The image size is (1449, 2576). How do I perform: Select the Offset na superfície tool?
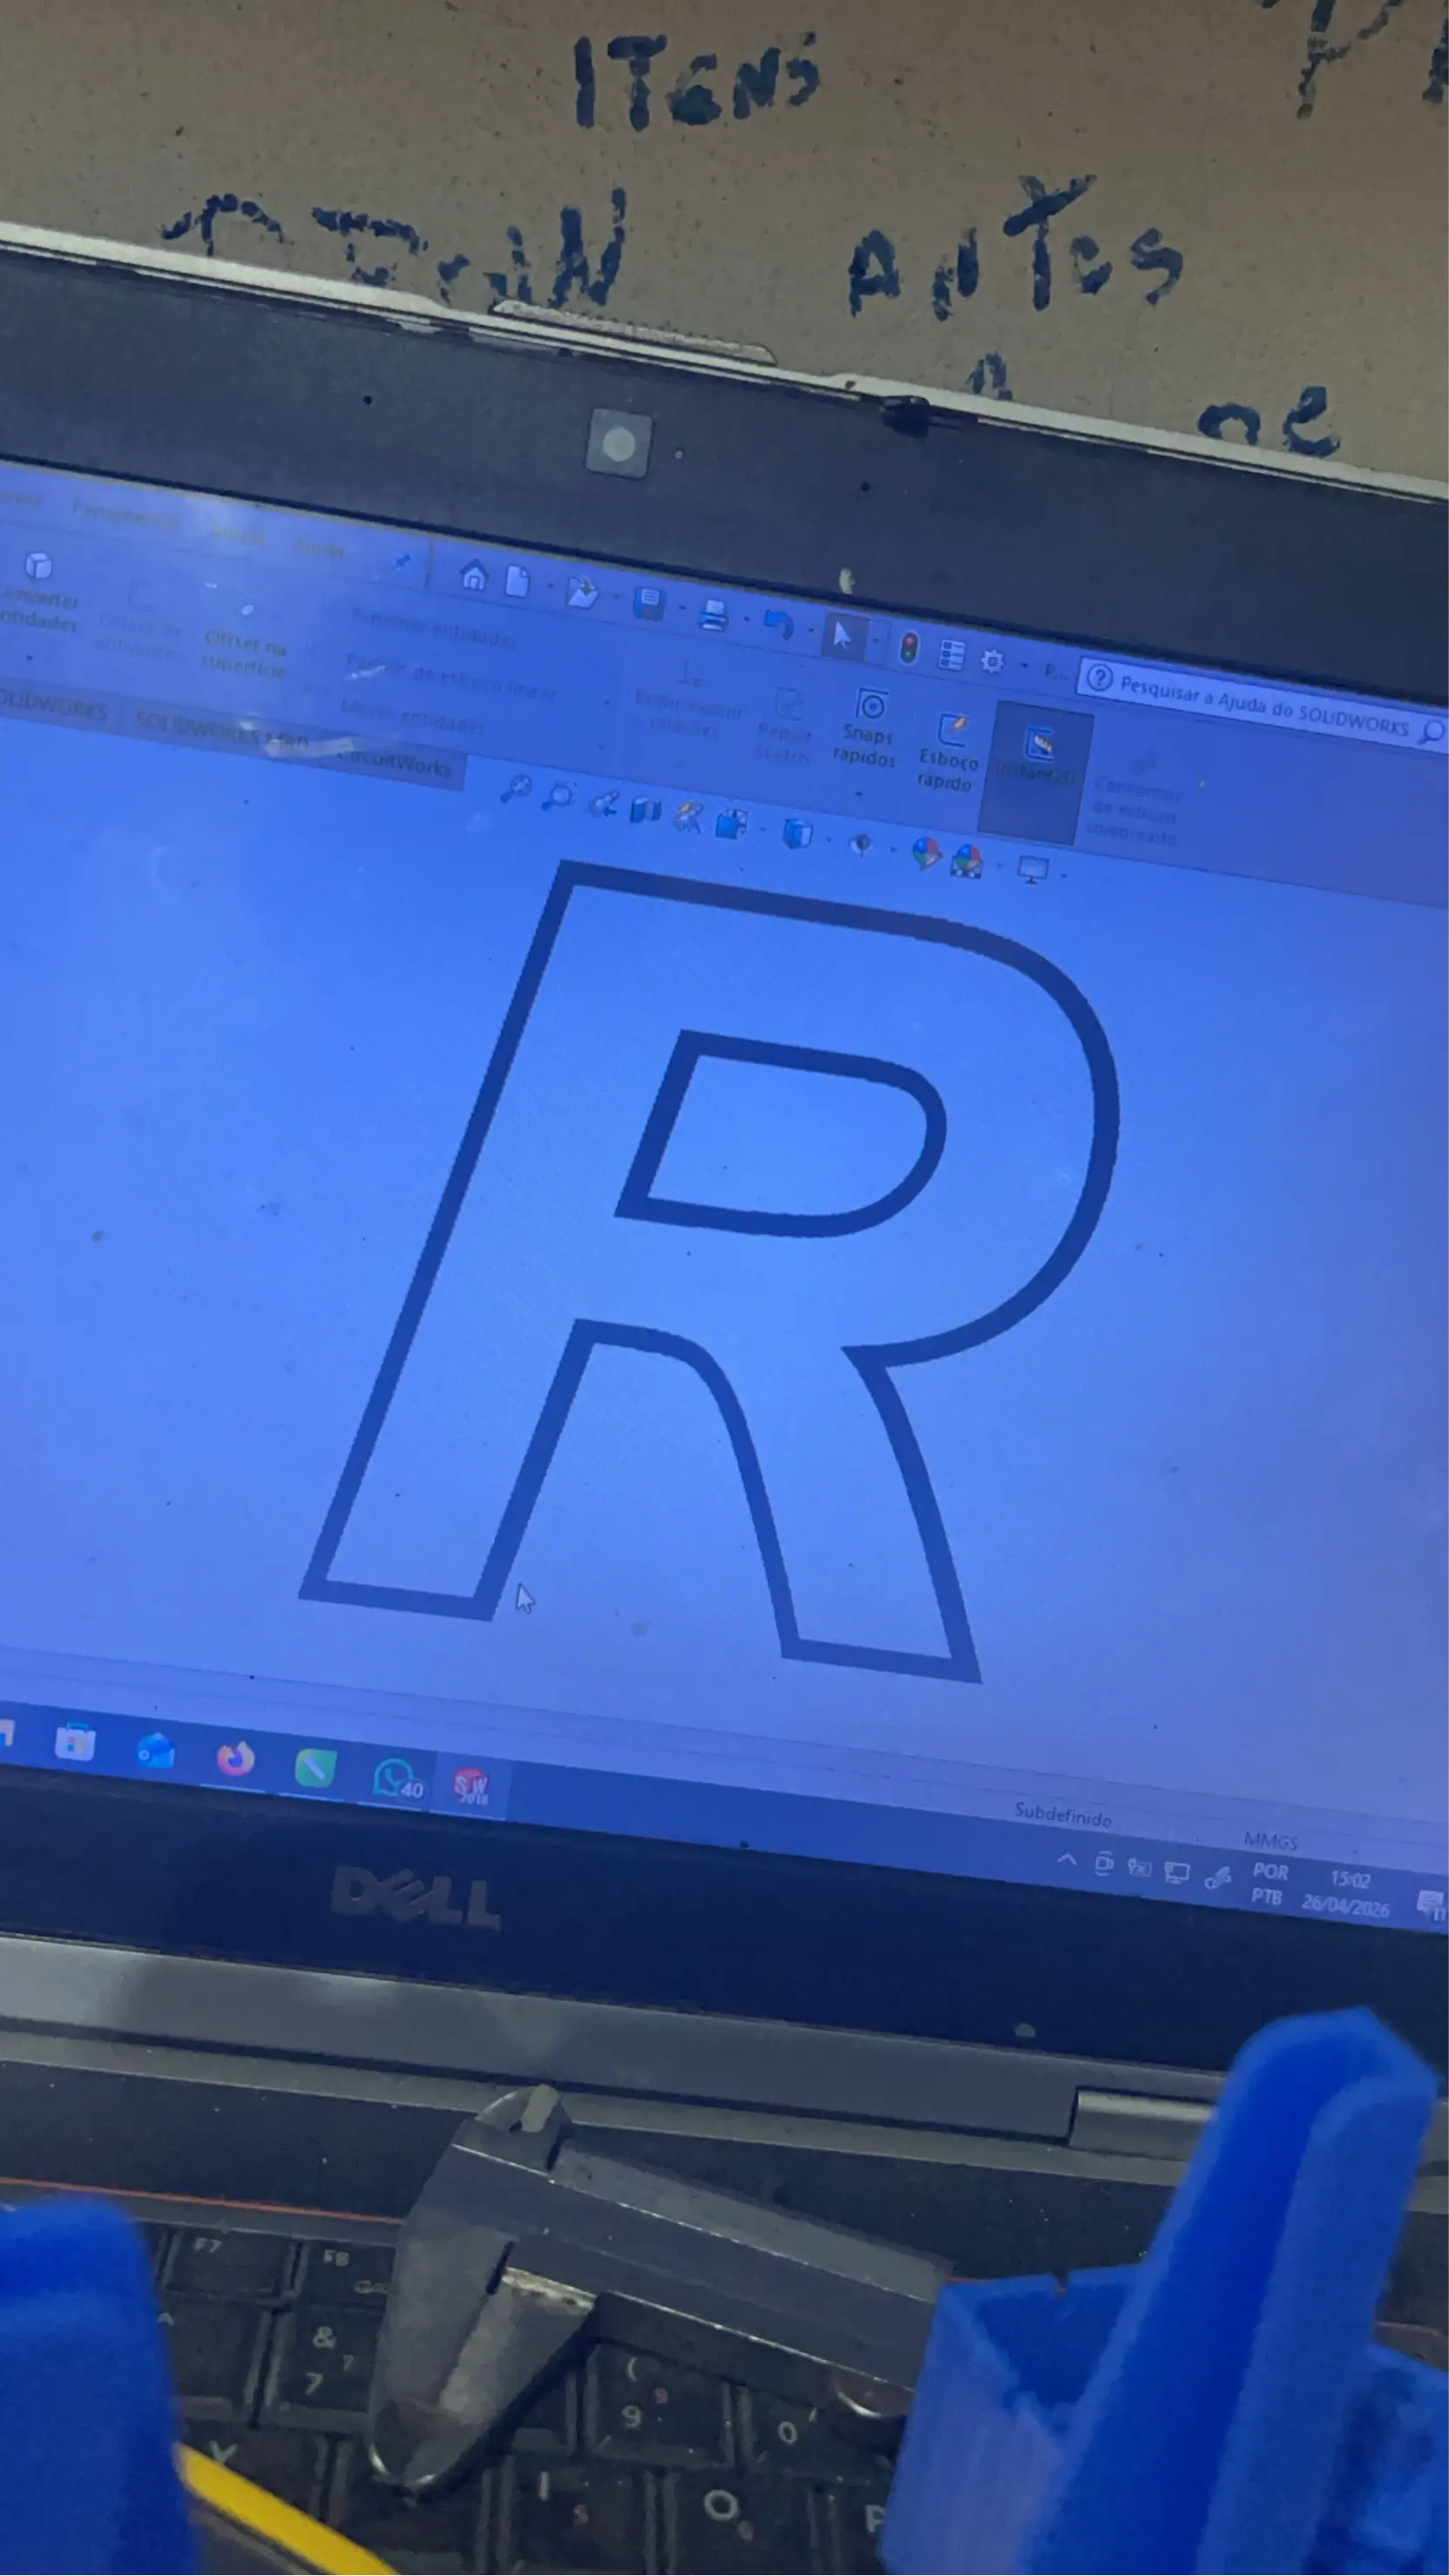coord(245,641)
